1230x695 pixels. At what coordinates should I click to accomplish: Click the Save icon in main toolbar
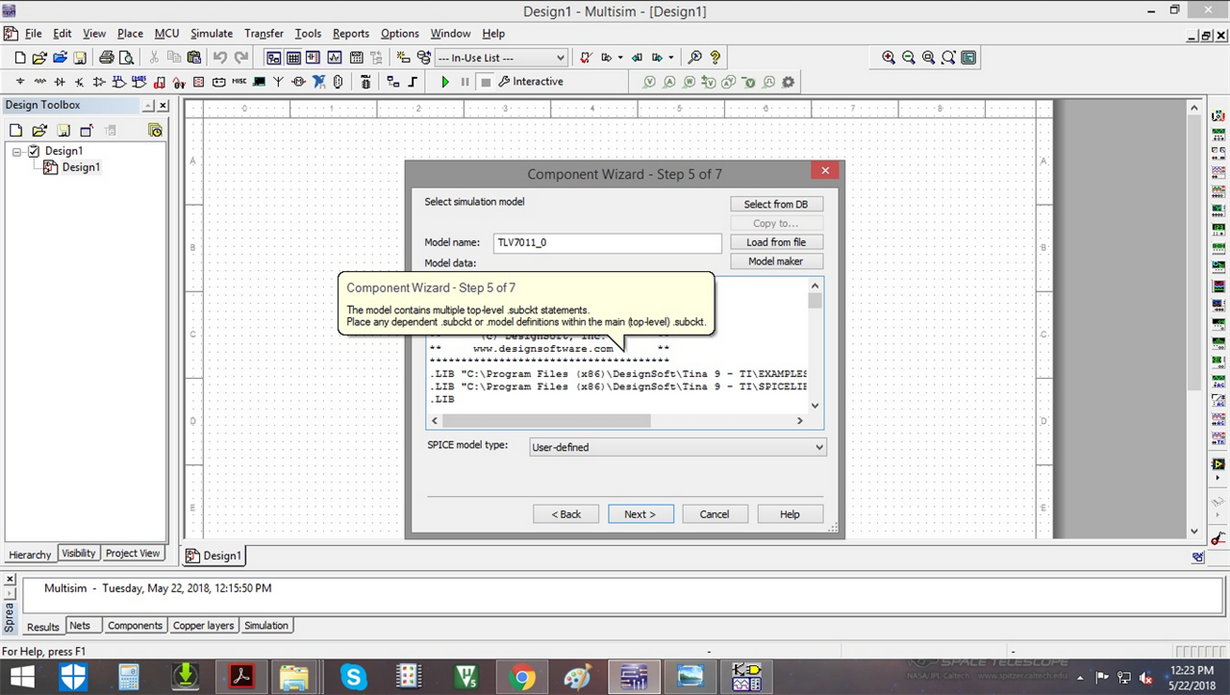[79, 58]
